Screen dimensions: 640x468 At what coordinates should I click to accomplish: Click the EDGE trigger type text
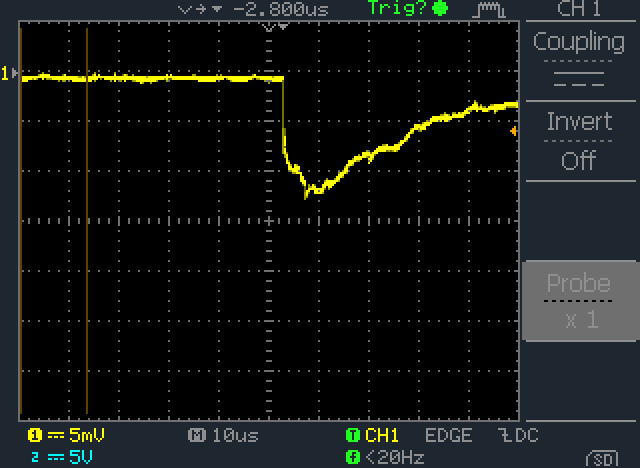[x=449, y=435]
